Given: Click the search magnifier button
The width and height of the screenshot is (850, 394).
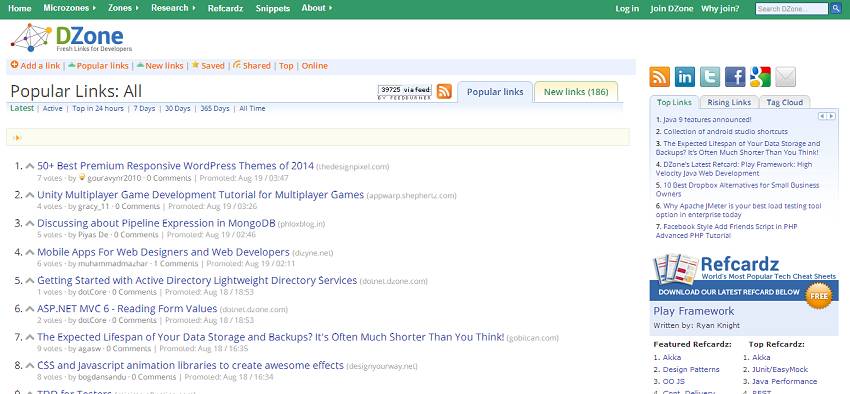Looking at the screenshot, I should click(x=835, y=9).
